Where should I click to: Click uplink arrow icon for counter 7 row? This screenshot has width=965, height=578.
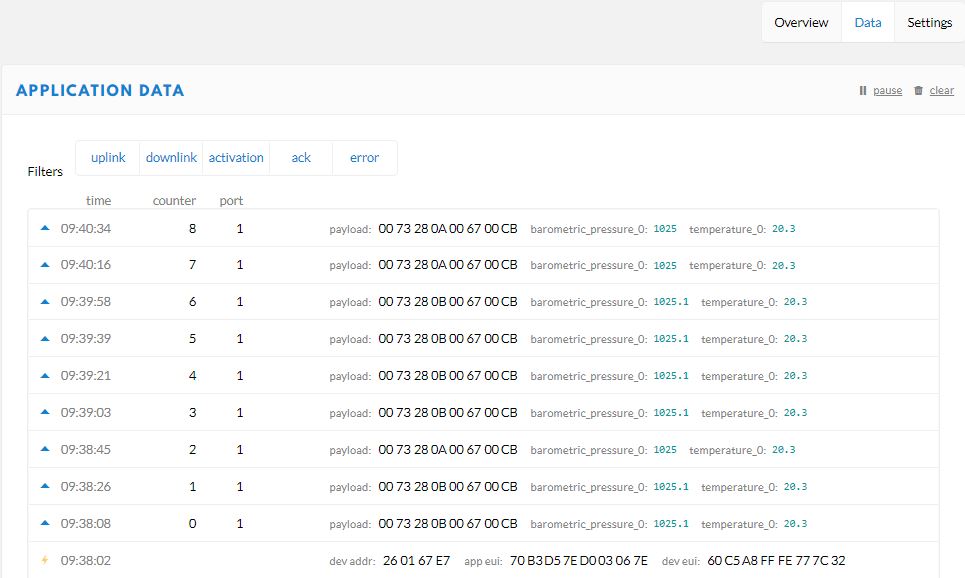(44, 265)
